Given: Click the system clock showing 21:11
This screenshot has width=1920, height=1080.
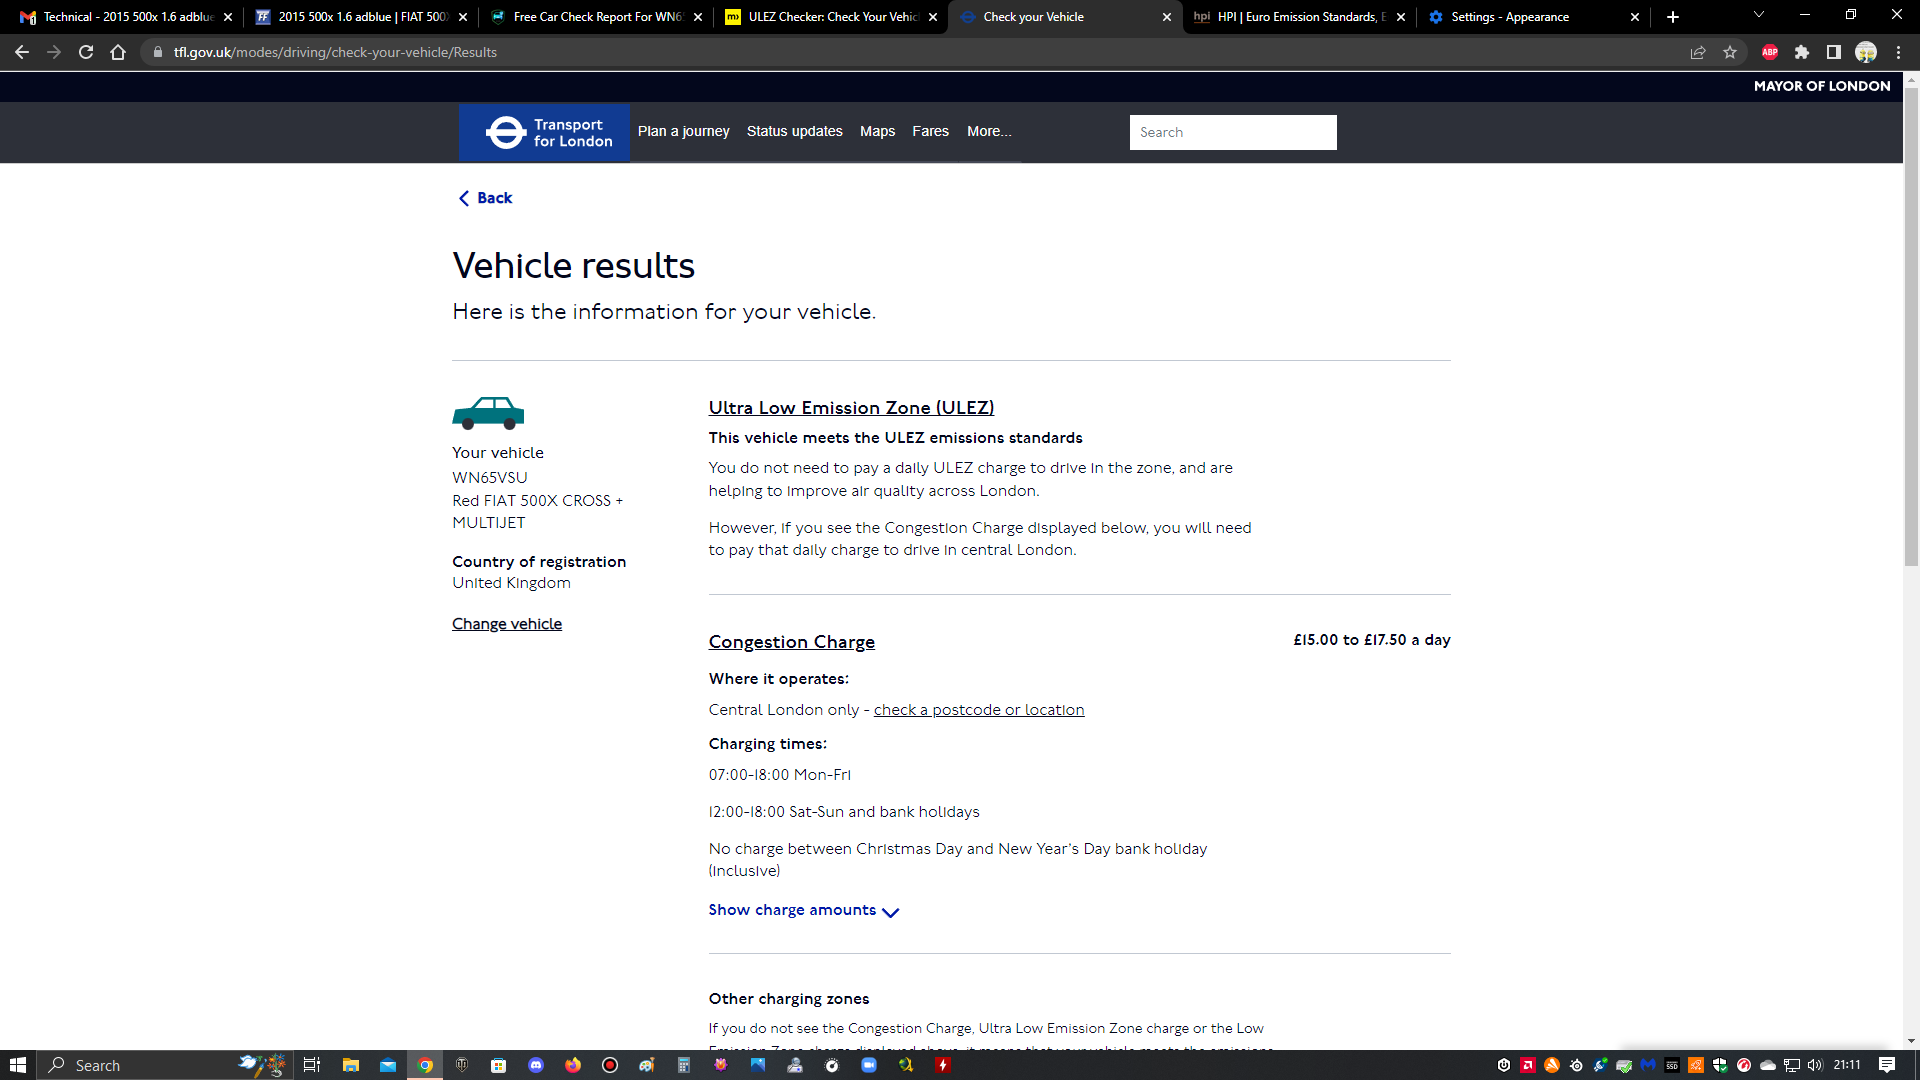Looking at the screenshot, I should 1847,1065.
